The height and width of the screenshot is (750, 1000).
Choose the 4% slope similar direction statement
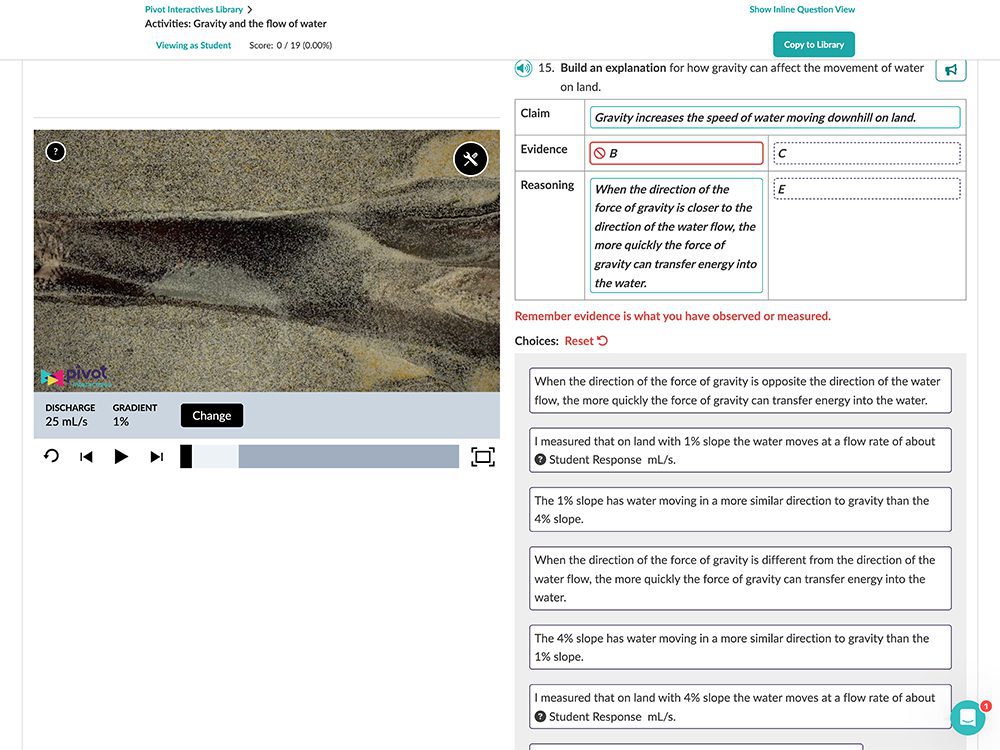[739, 647]
